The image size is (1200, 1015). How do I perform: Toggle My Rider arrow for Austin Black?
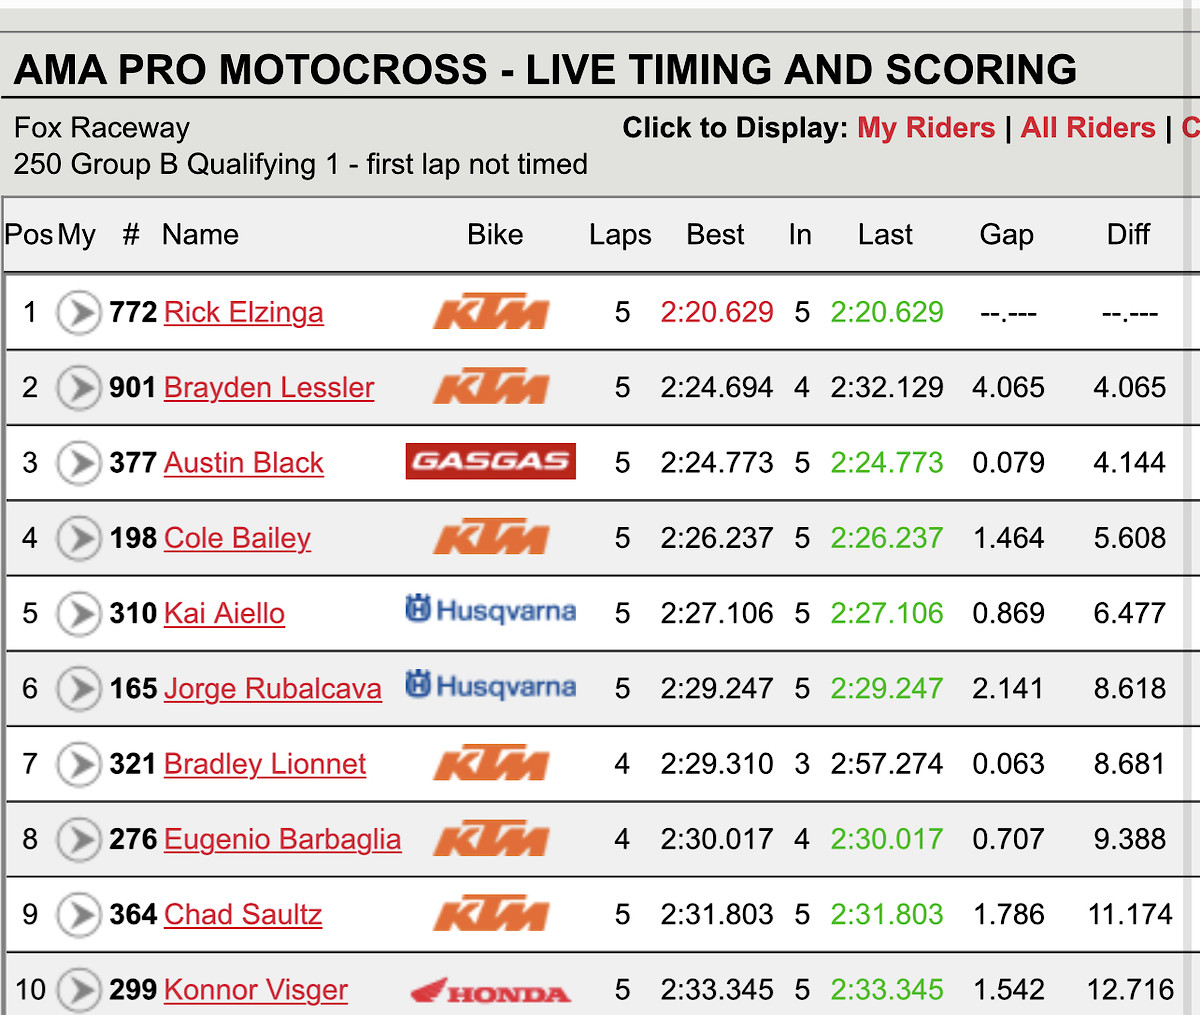78,463
